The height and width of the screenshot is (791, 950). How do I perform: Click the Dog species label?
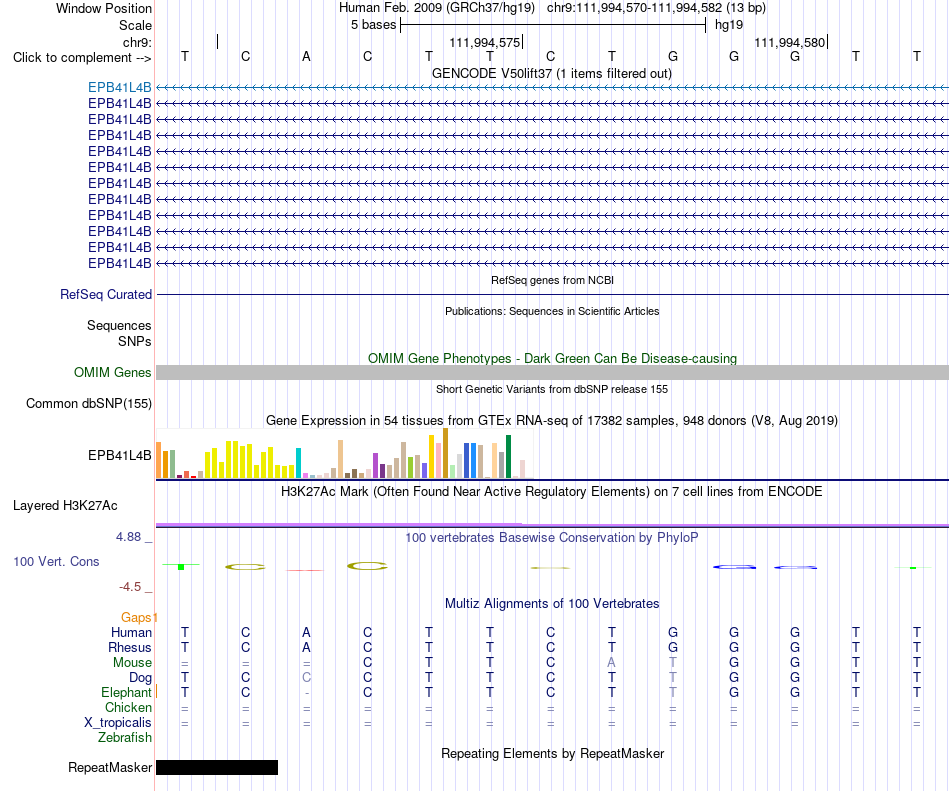141,678
